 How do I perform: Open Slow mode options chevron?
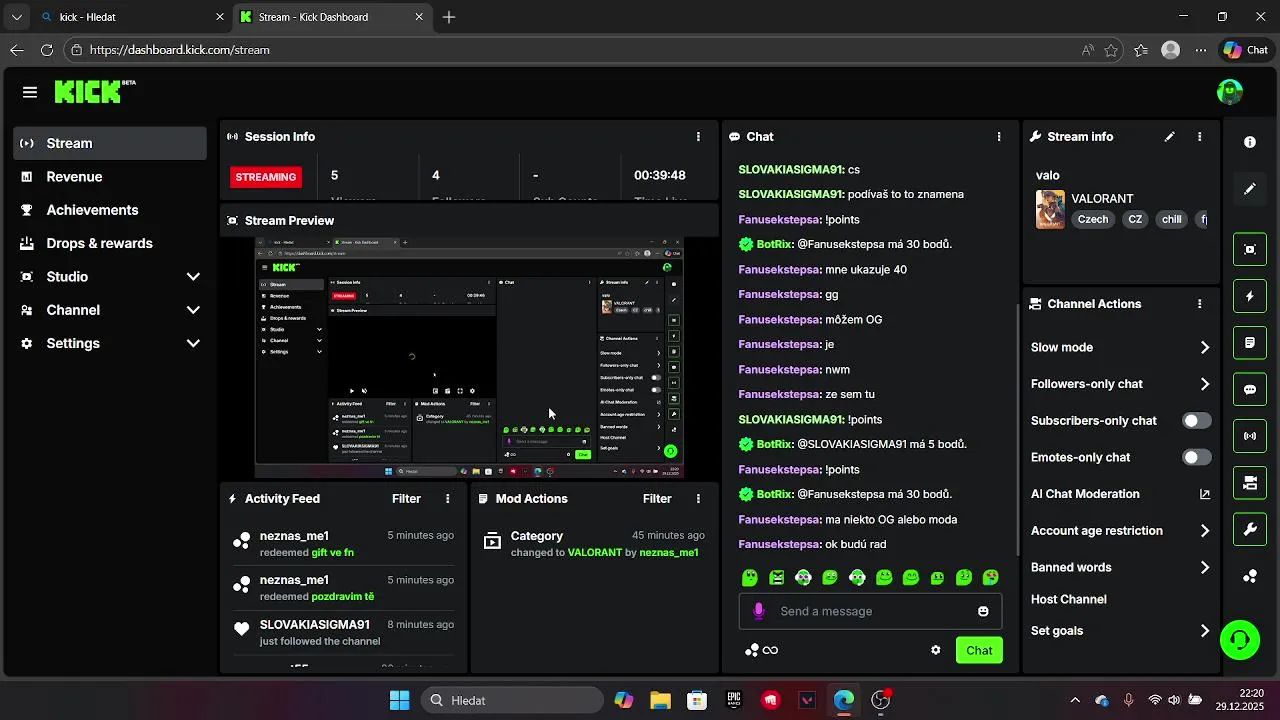[x=1204, y=347]
